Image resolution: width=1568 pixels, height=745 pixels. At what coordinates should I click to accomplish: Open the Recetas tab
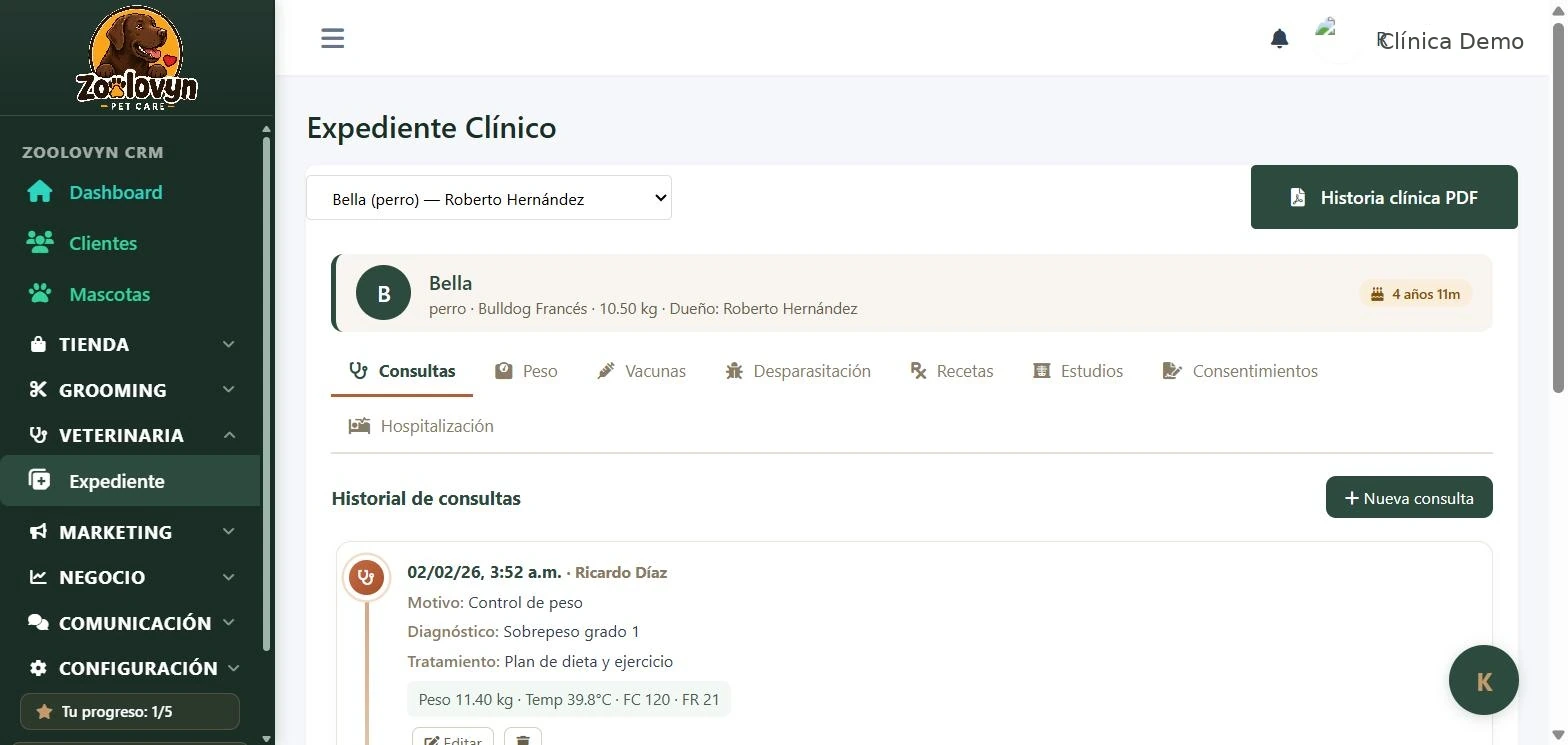[x=952, y=371]
